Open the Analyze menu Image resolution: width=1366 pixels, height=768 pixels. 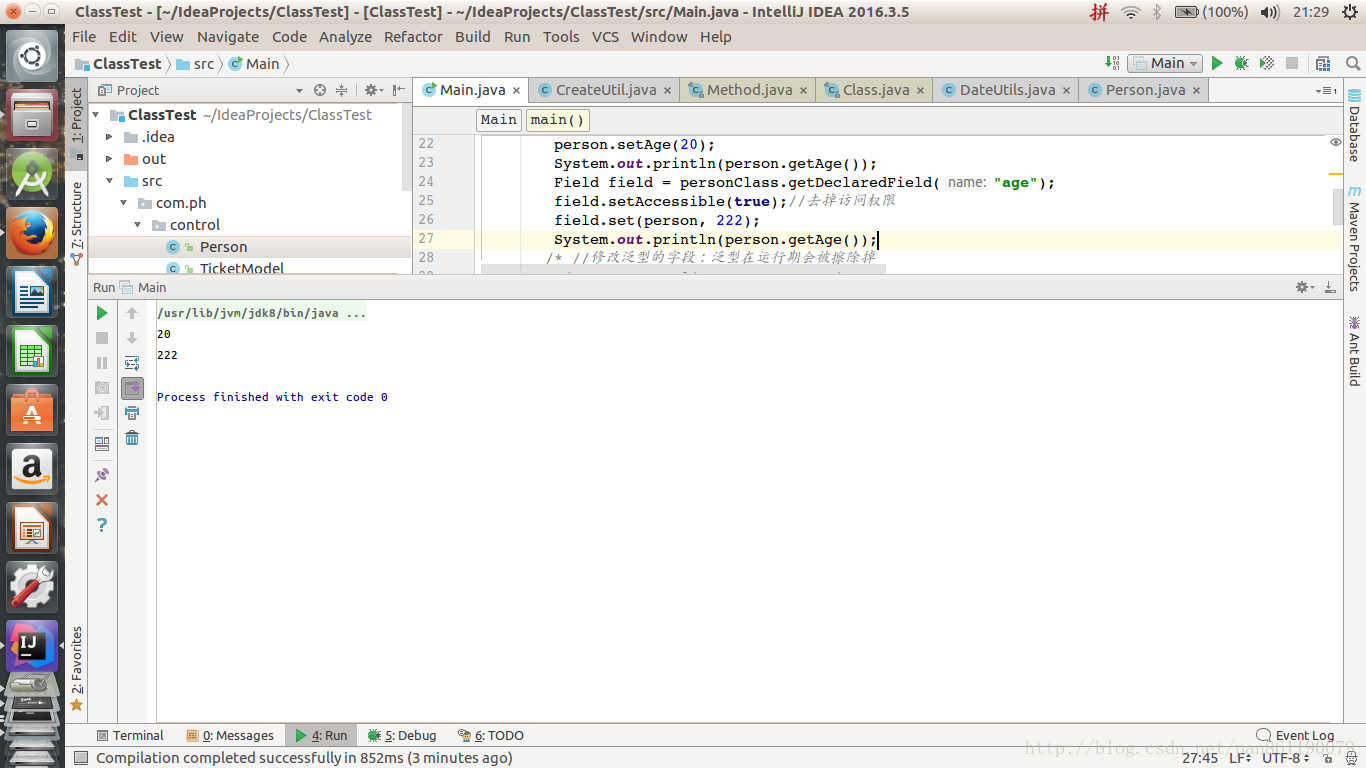[345, 37]
